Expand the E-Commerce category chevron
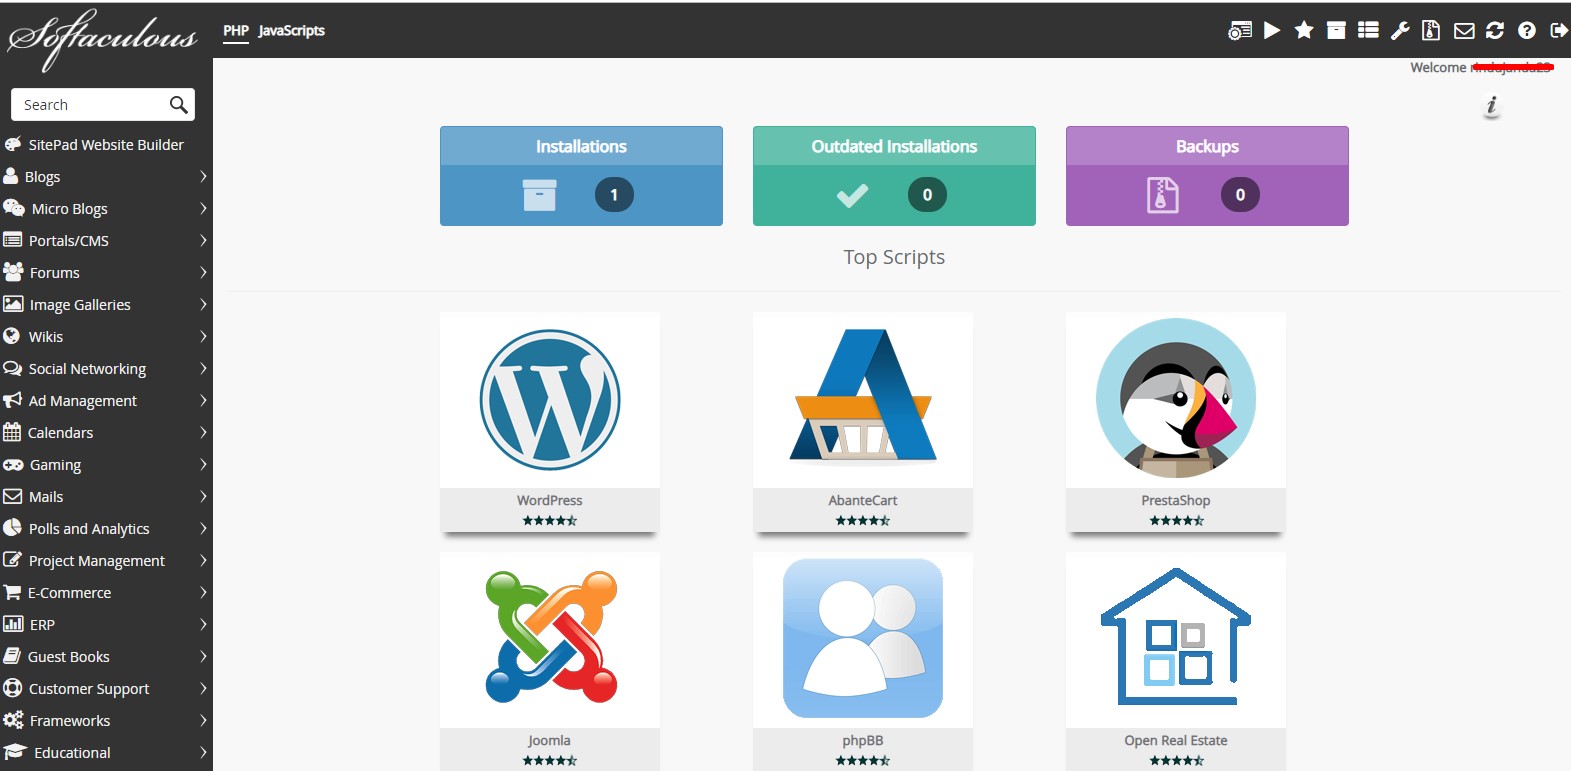The width and height of the screenshot is (1571, 771). tap(203, 593)
